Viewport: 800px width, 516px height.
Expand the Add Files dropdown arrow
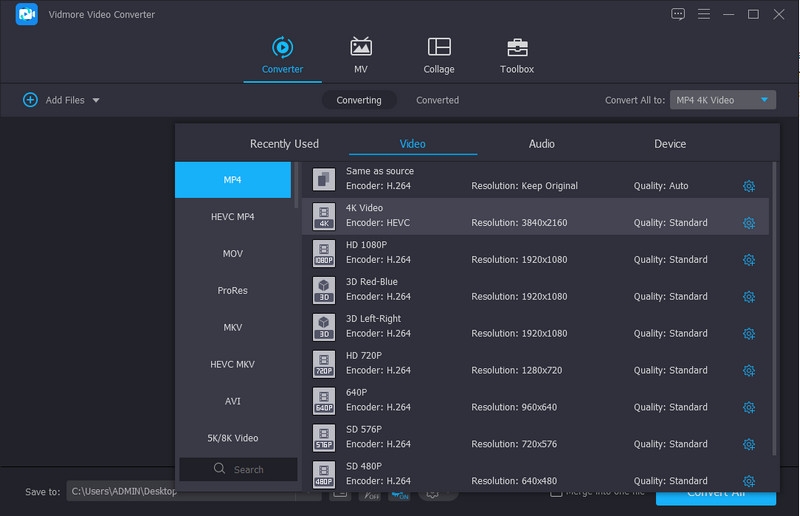click(x=96, y=100)
